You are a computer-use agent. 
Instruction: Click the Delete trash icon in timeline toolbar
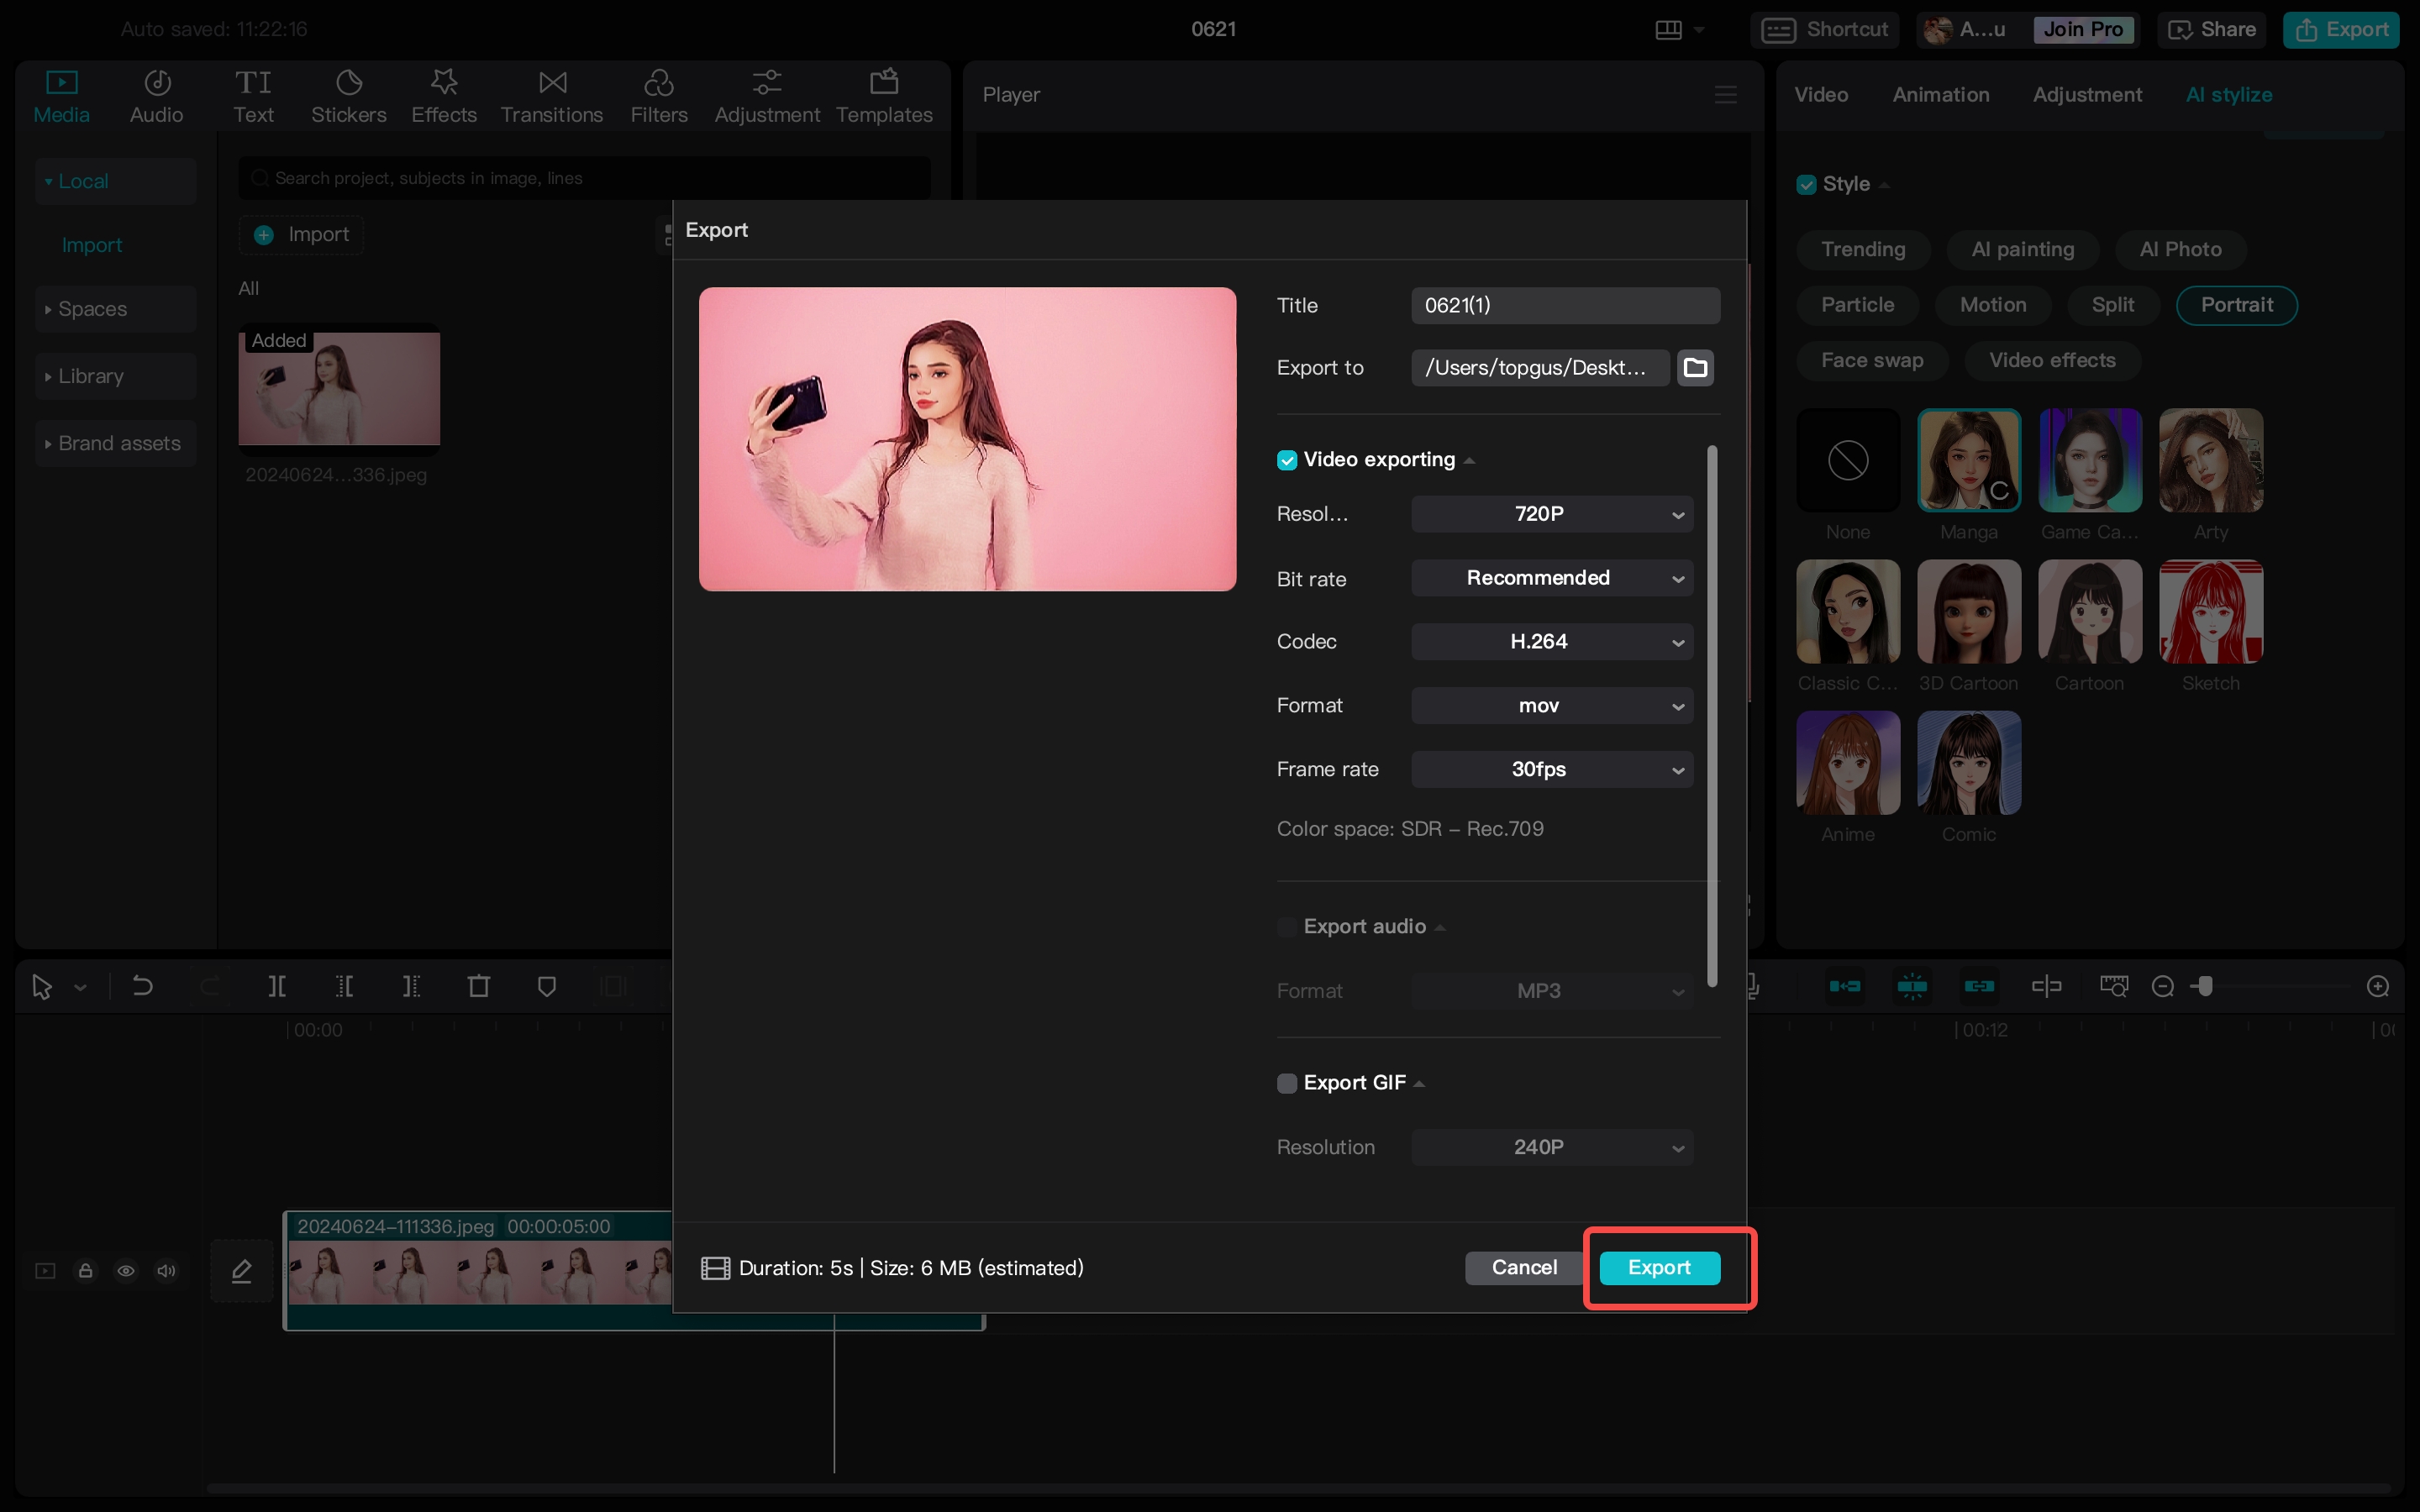tap(479, 987)
